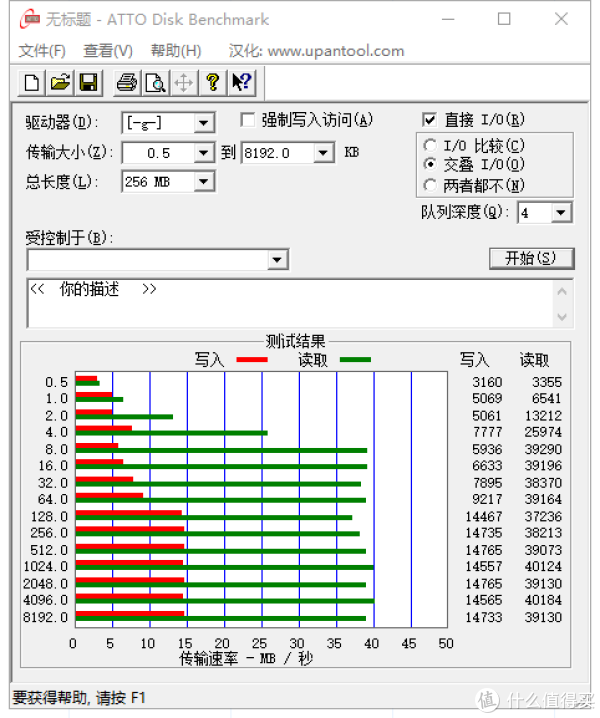Screen dimensions: 600x718
Task: Click the write value 3160
Action: (487, 382)
